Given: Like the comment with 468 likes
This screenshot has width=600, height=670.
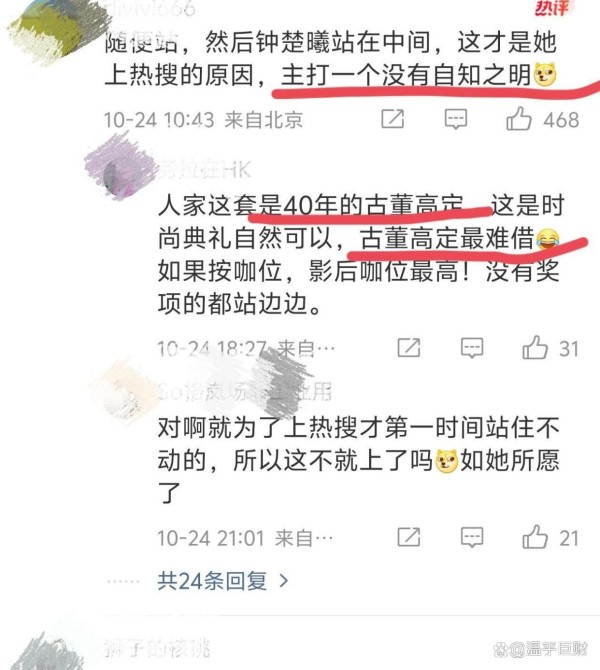Looking at the screenshot, I should (519, 119).
